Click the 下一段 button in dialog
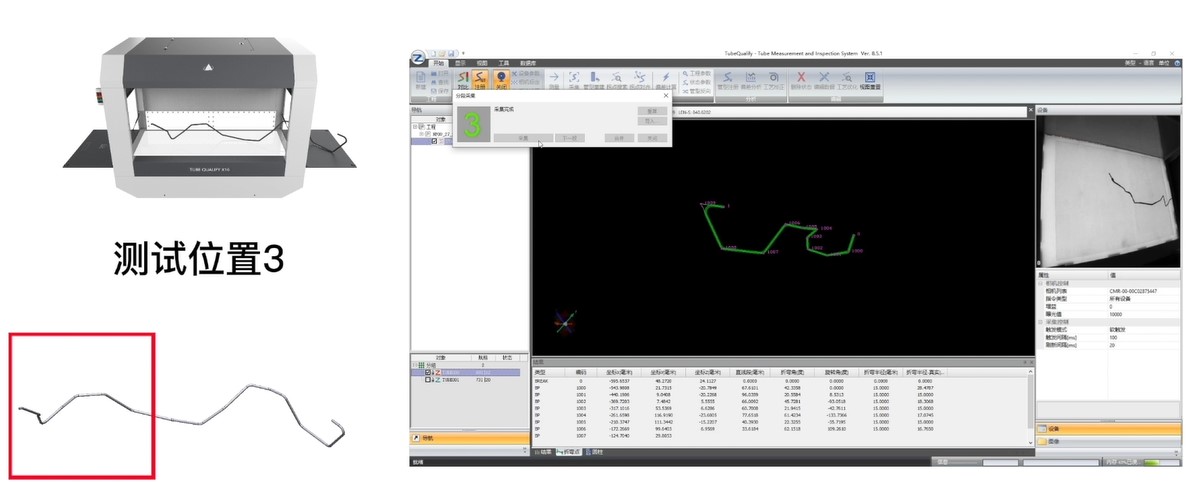 click(x=567, y=138)
